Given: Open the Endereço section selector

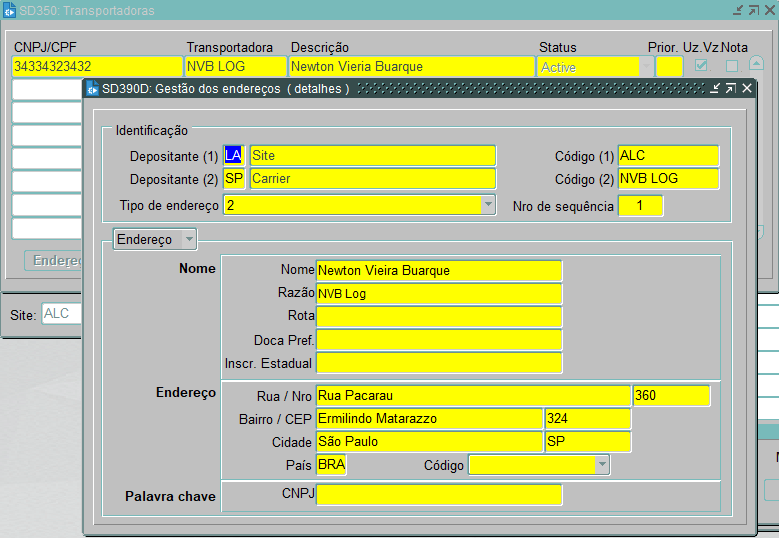Looking at the screenshot, I should click(x=189, y=239).
